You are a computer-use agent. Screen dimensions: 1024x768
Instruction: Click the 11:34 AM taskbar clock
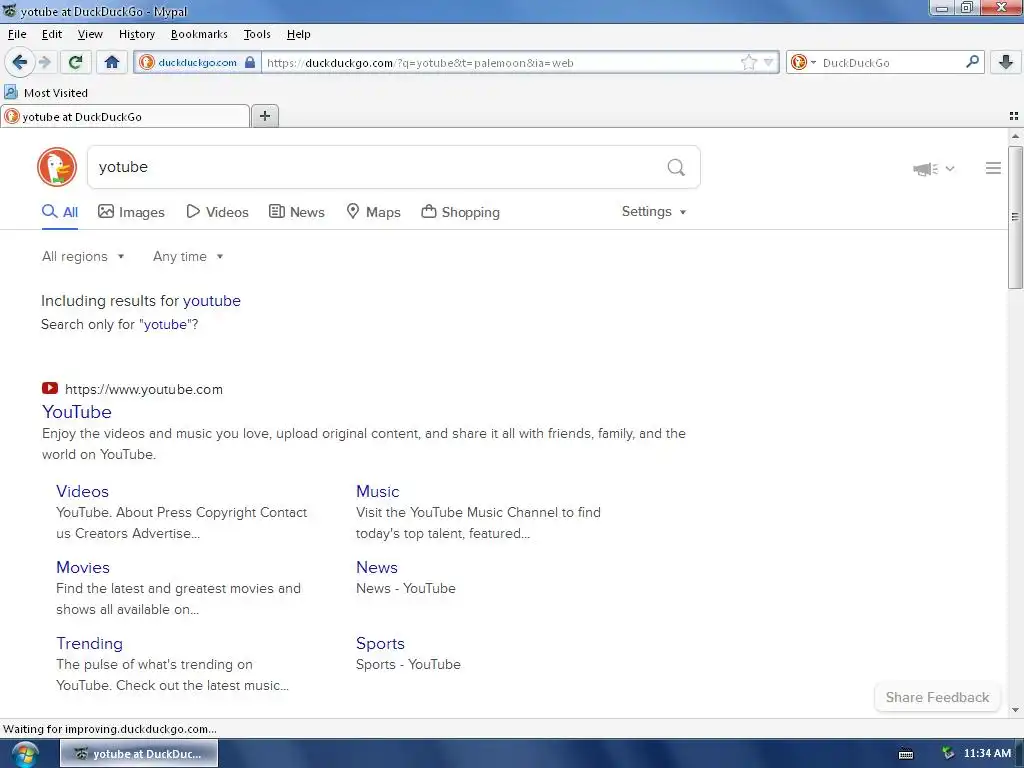pos(987,754)
